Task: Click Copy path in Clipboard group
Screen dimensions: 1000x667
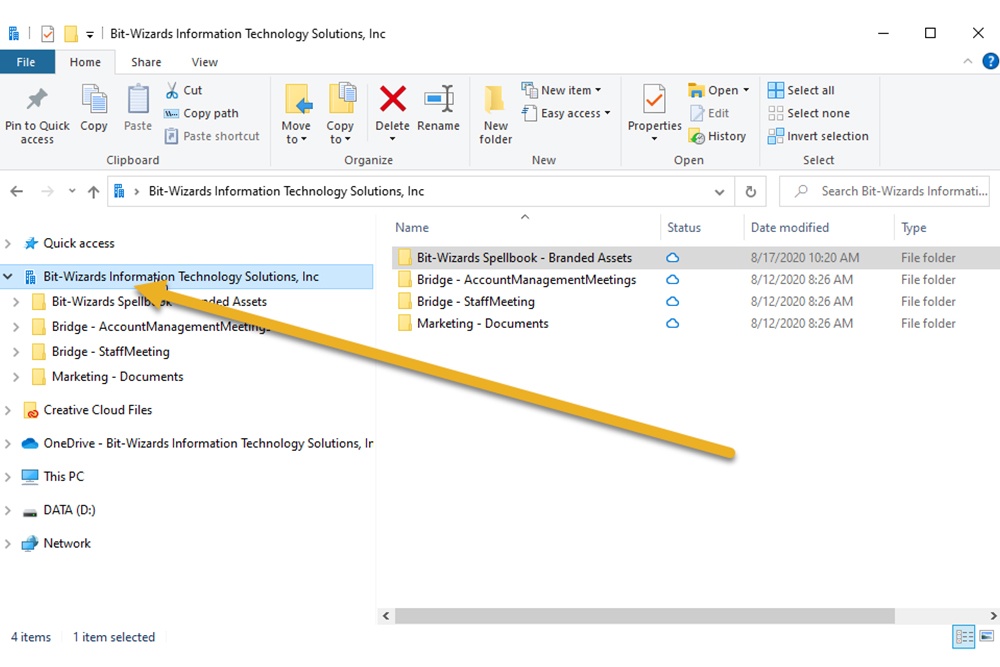Action: tap(202, 114)
